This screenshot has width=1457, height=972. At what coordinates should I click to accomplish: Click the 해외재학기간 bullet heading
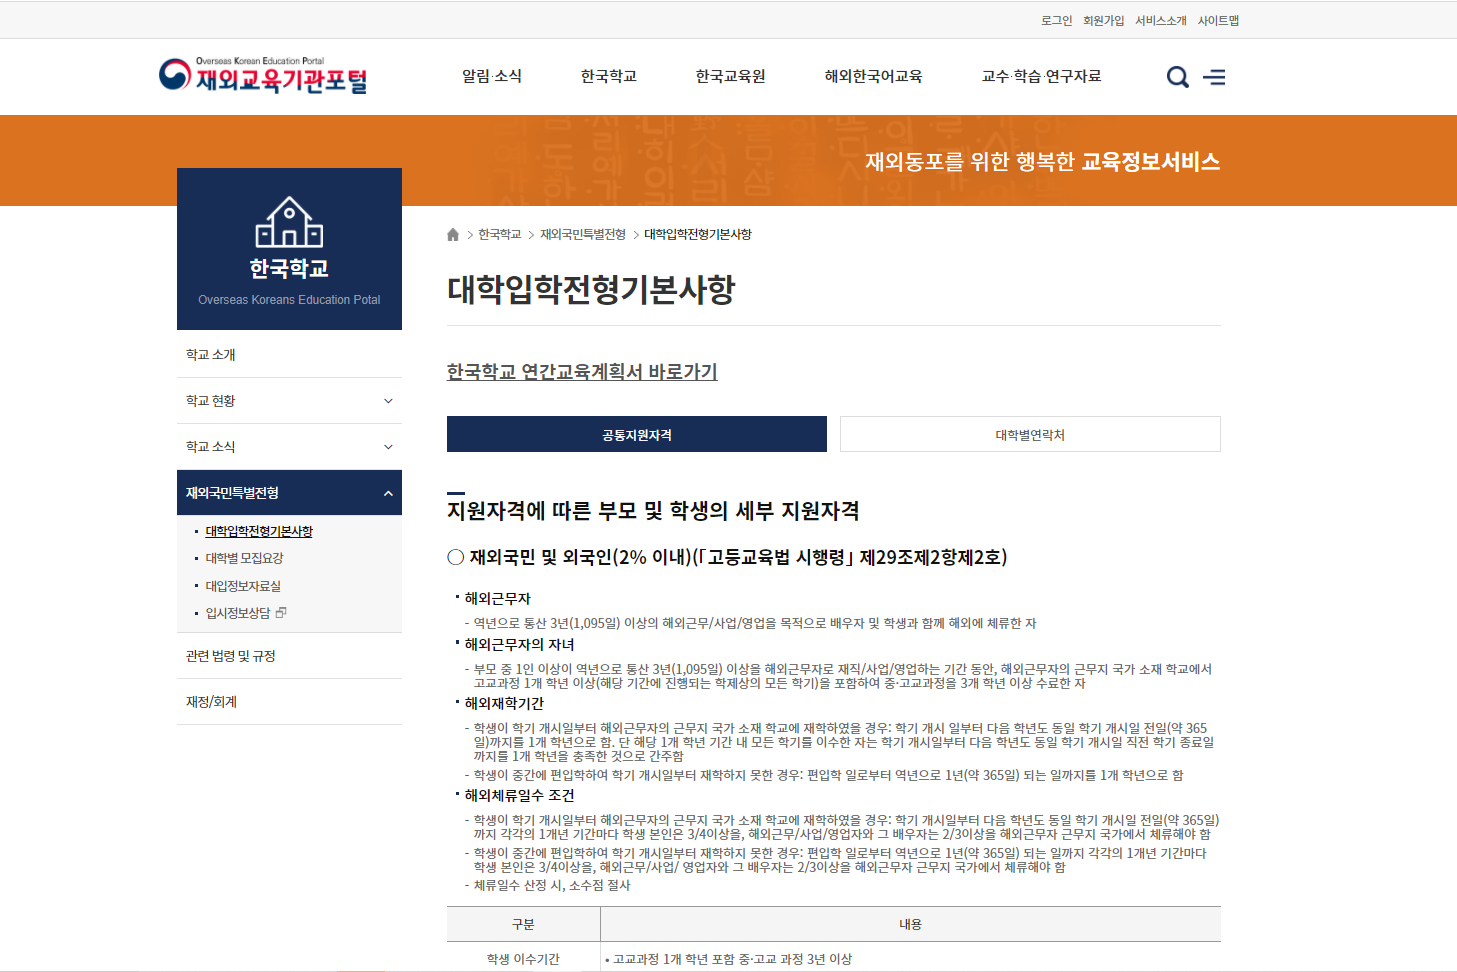click(x=504, y=704)
